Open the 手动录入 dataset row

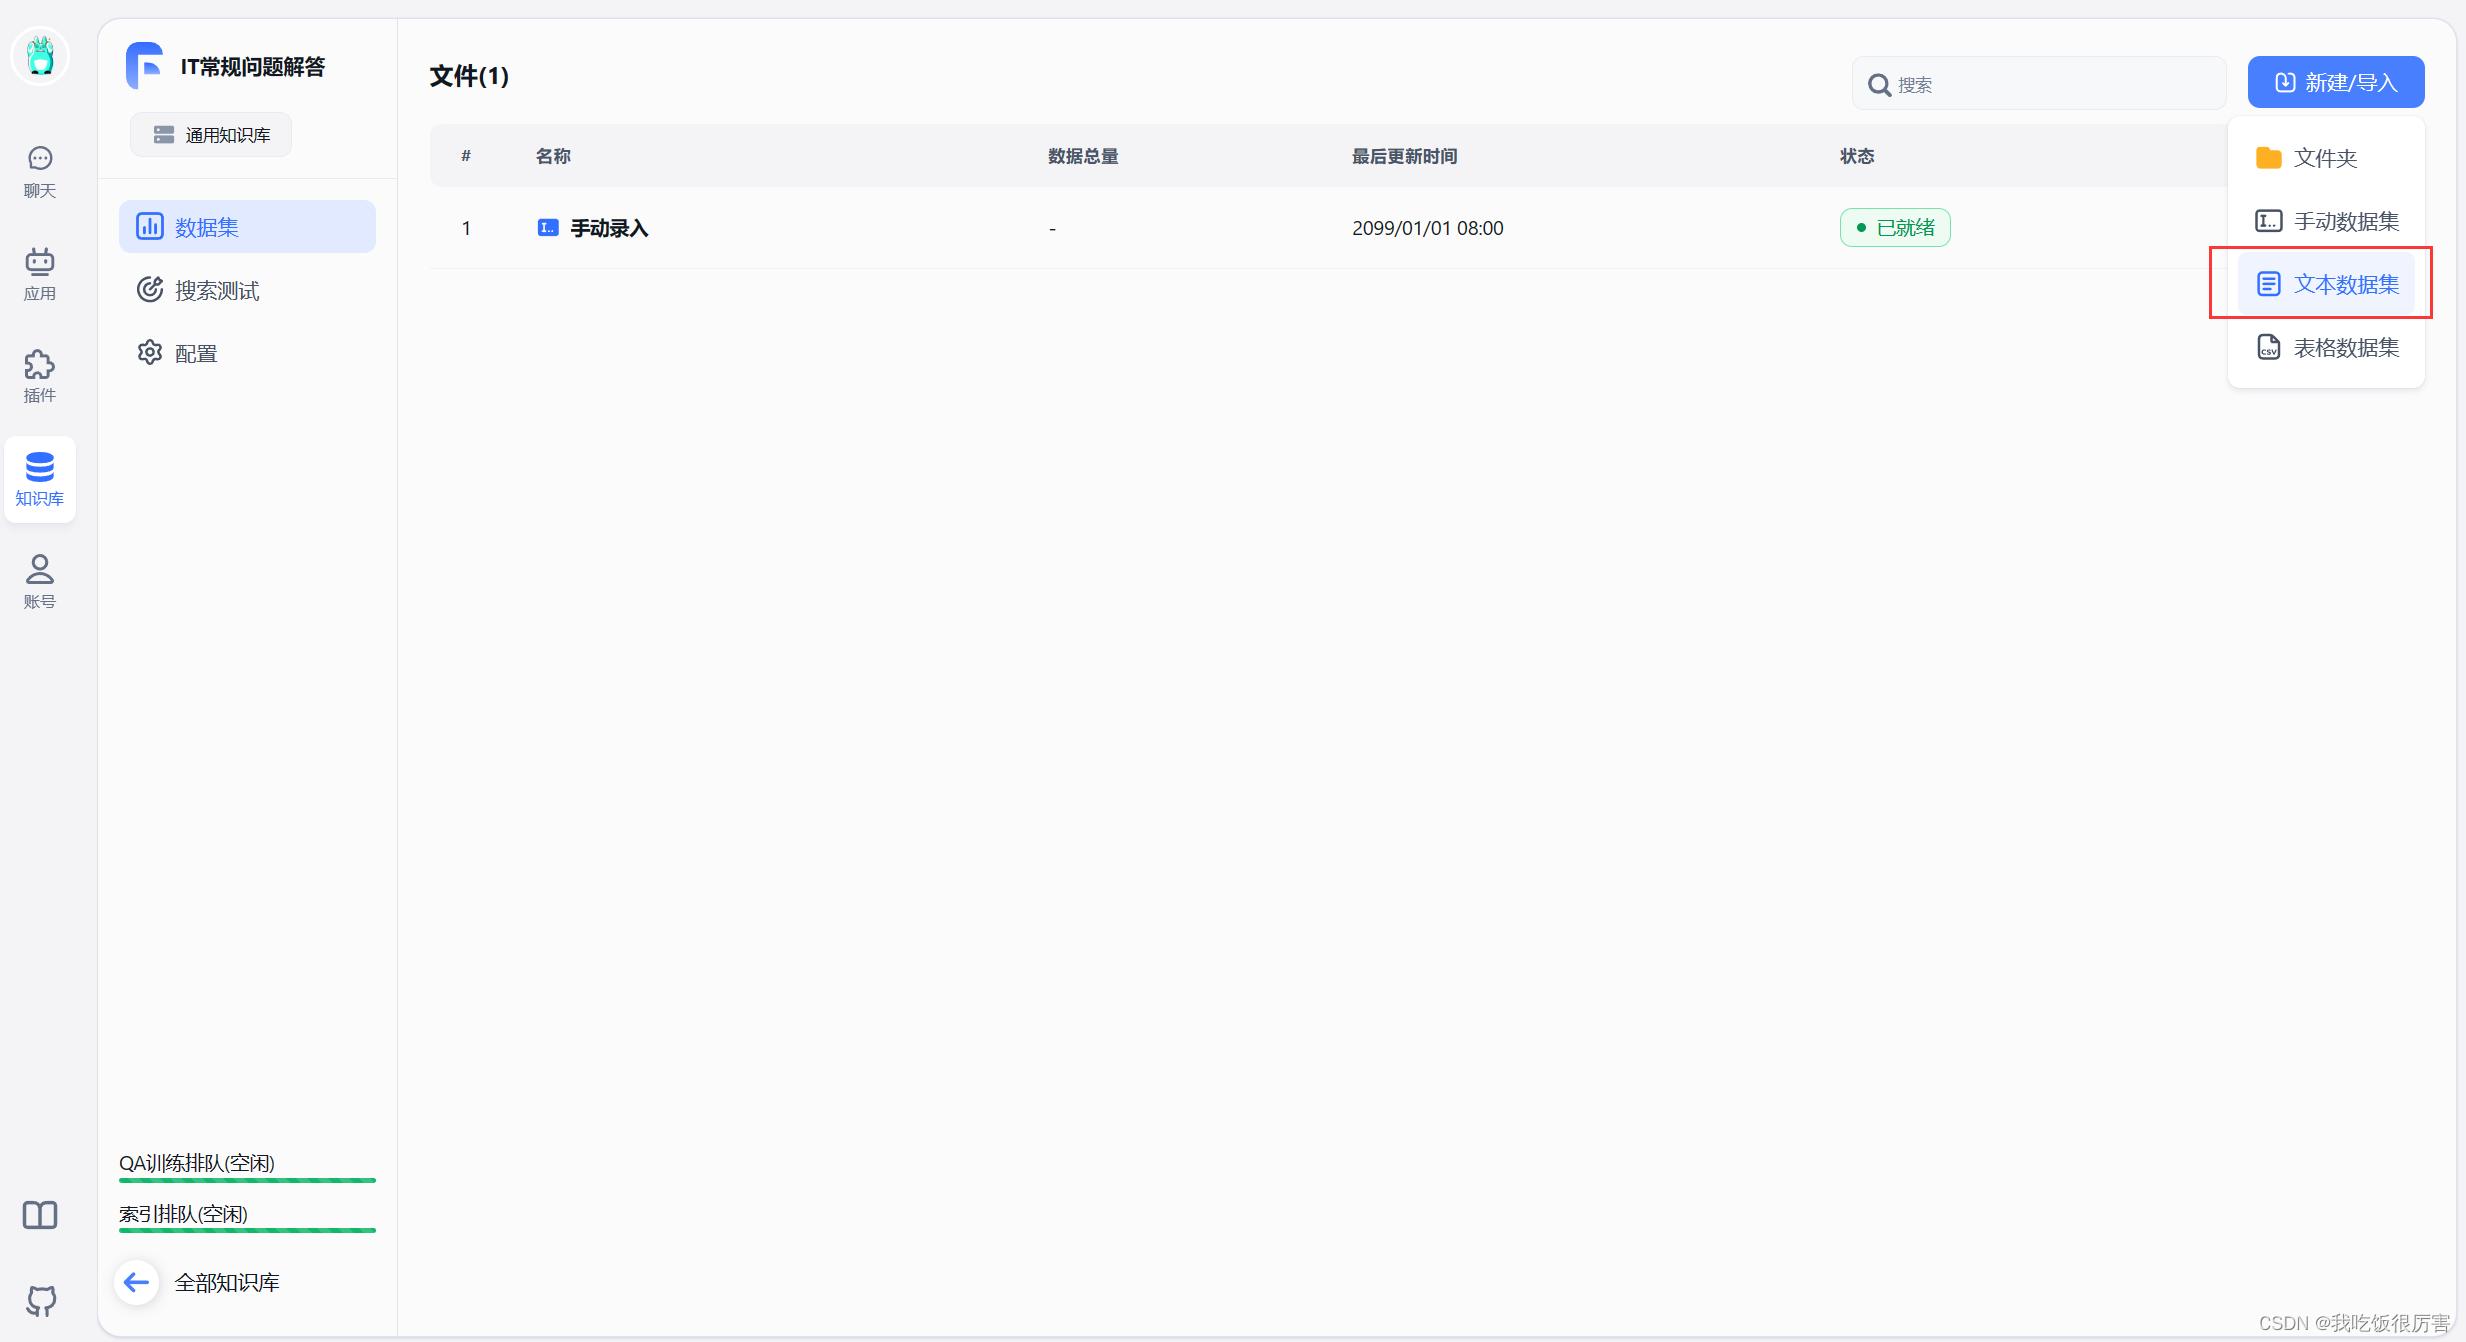tap(609, 228)
